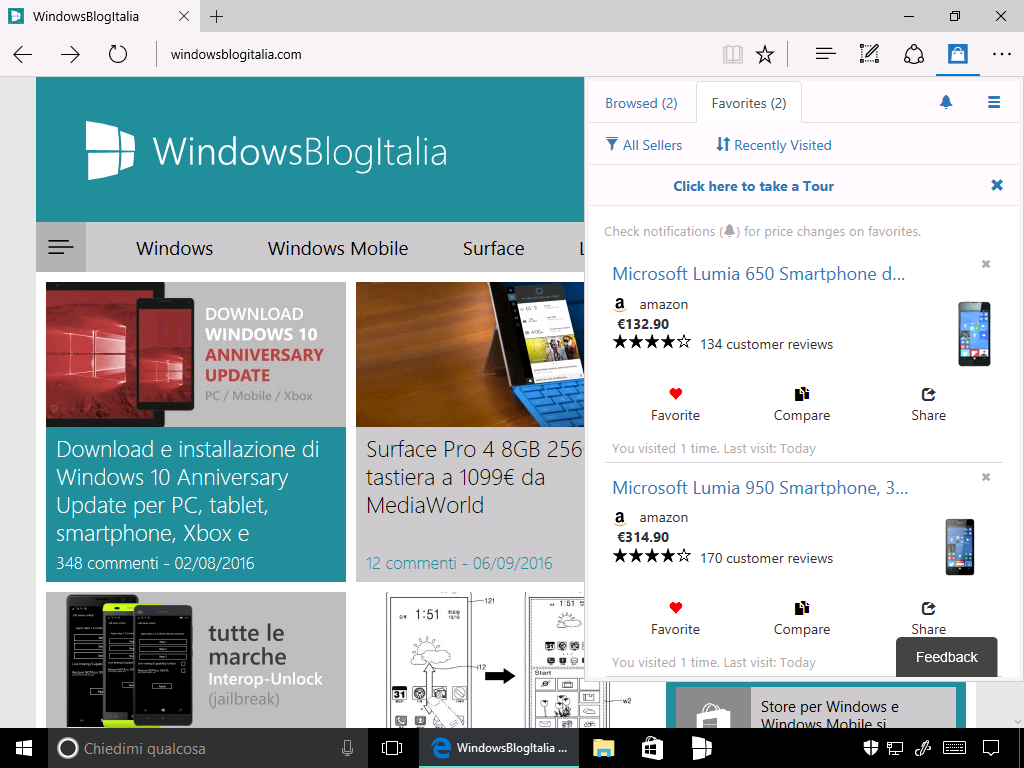Remove Lumia 650 from favorites list

(x=986, y=264)
